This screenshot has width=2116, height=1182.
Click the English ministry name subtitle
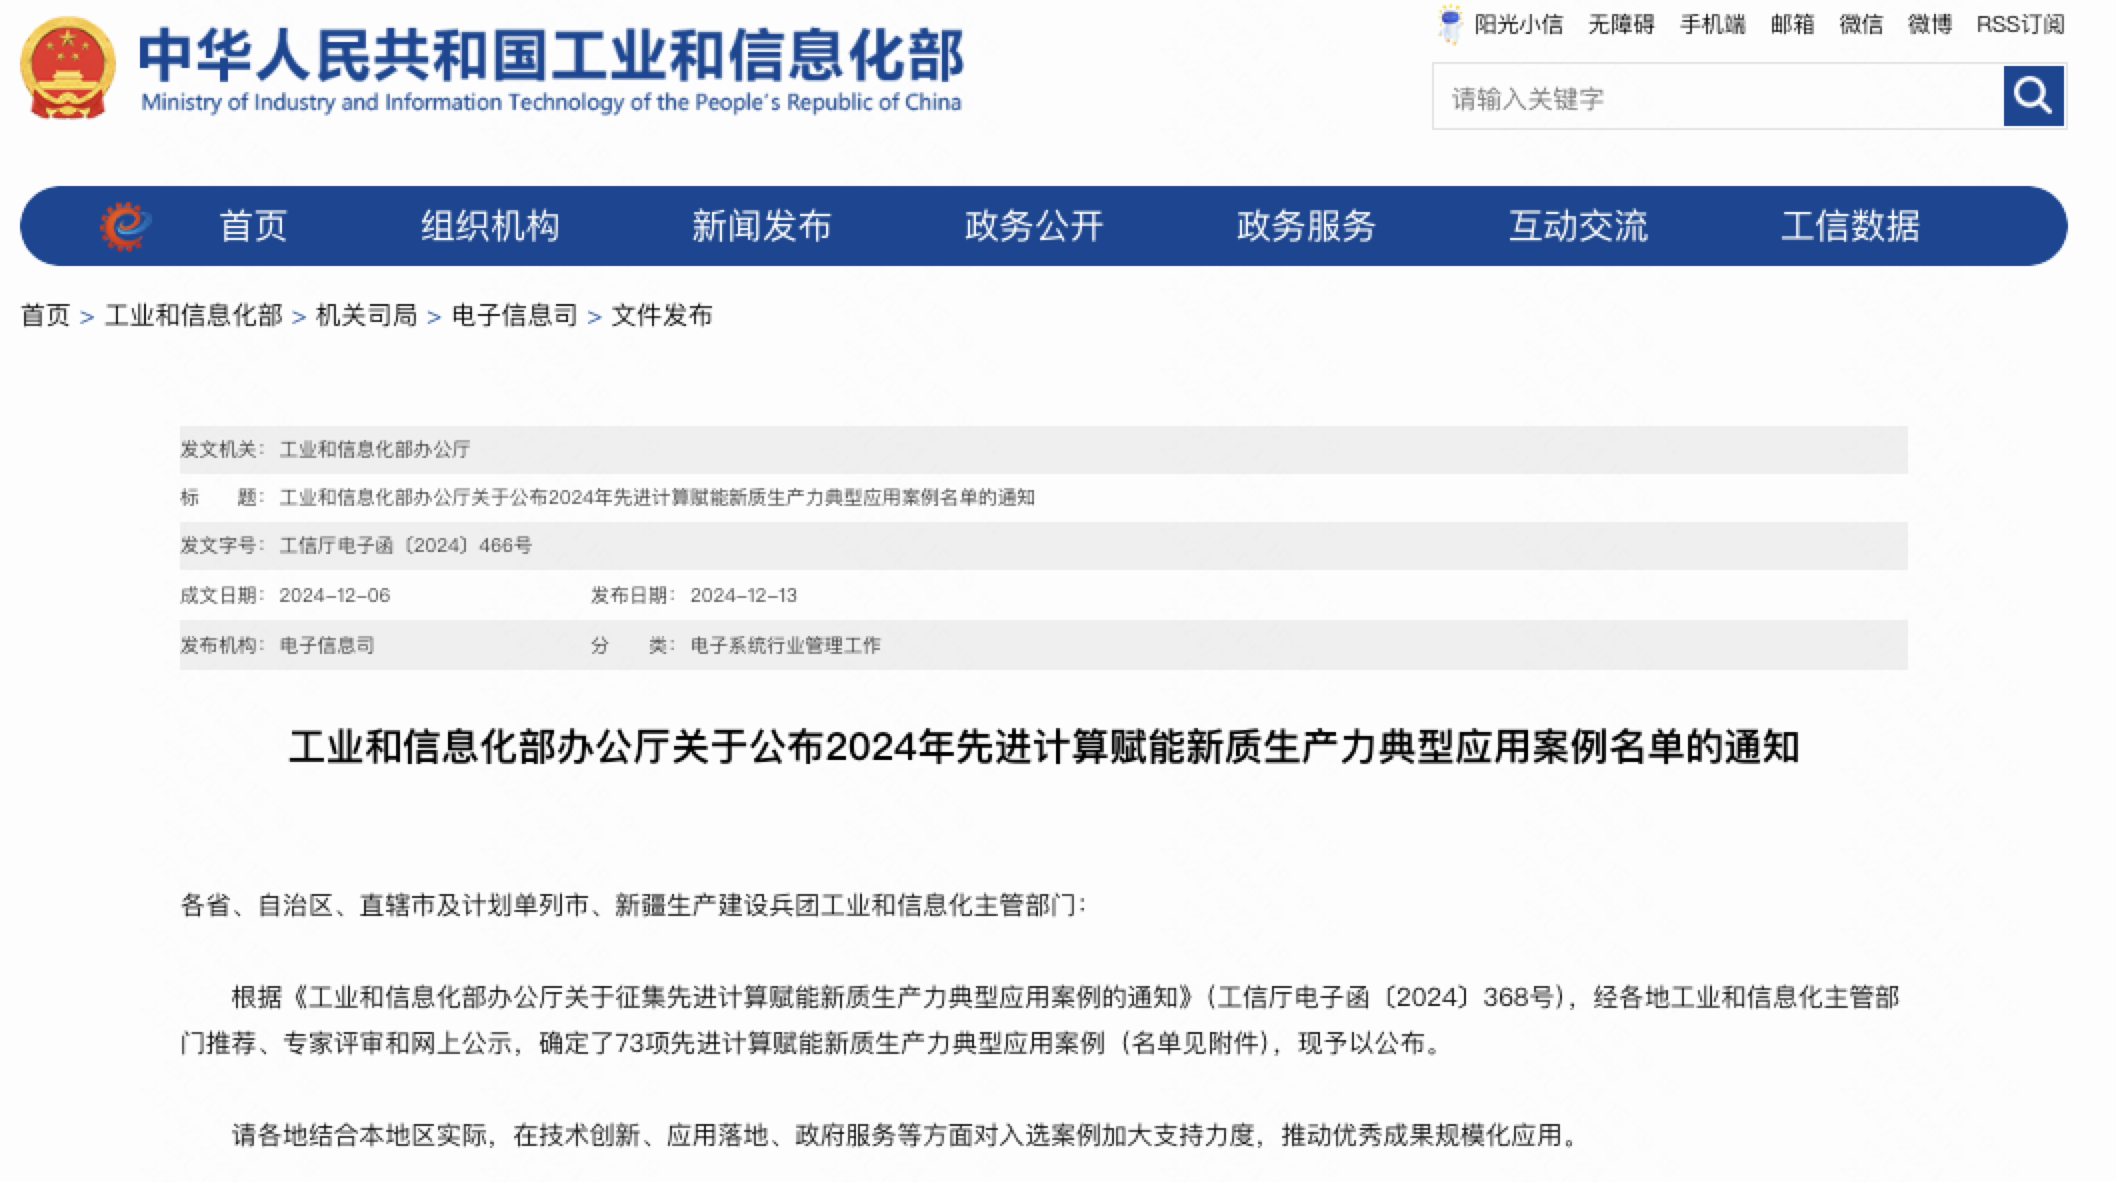[x=551, y=102]
